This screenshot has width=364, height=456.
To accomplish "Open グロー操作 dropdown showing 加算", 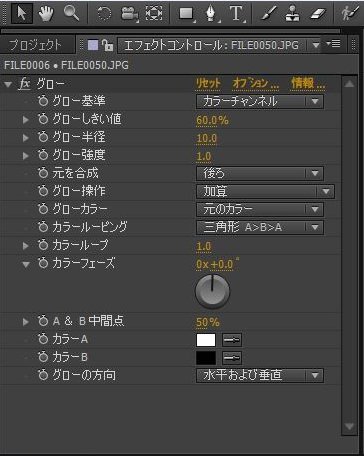I will click(265, 191).
